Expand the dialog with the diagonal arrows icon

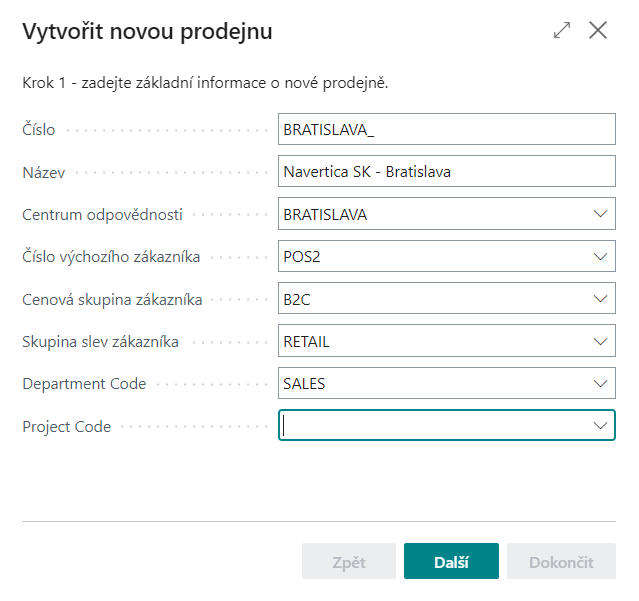tap(562, 30)
